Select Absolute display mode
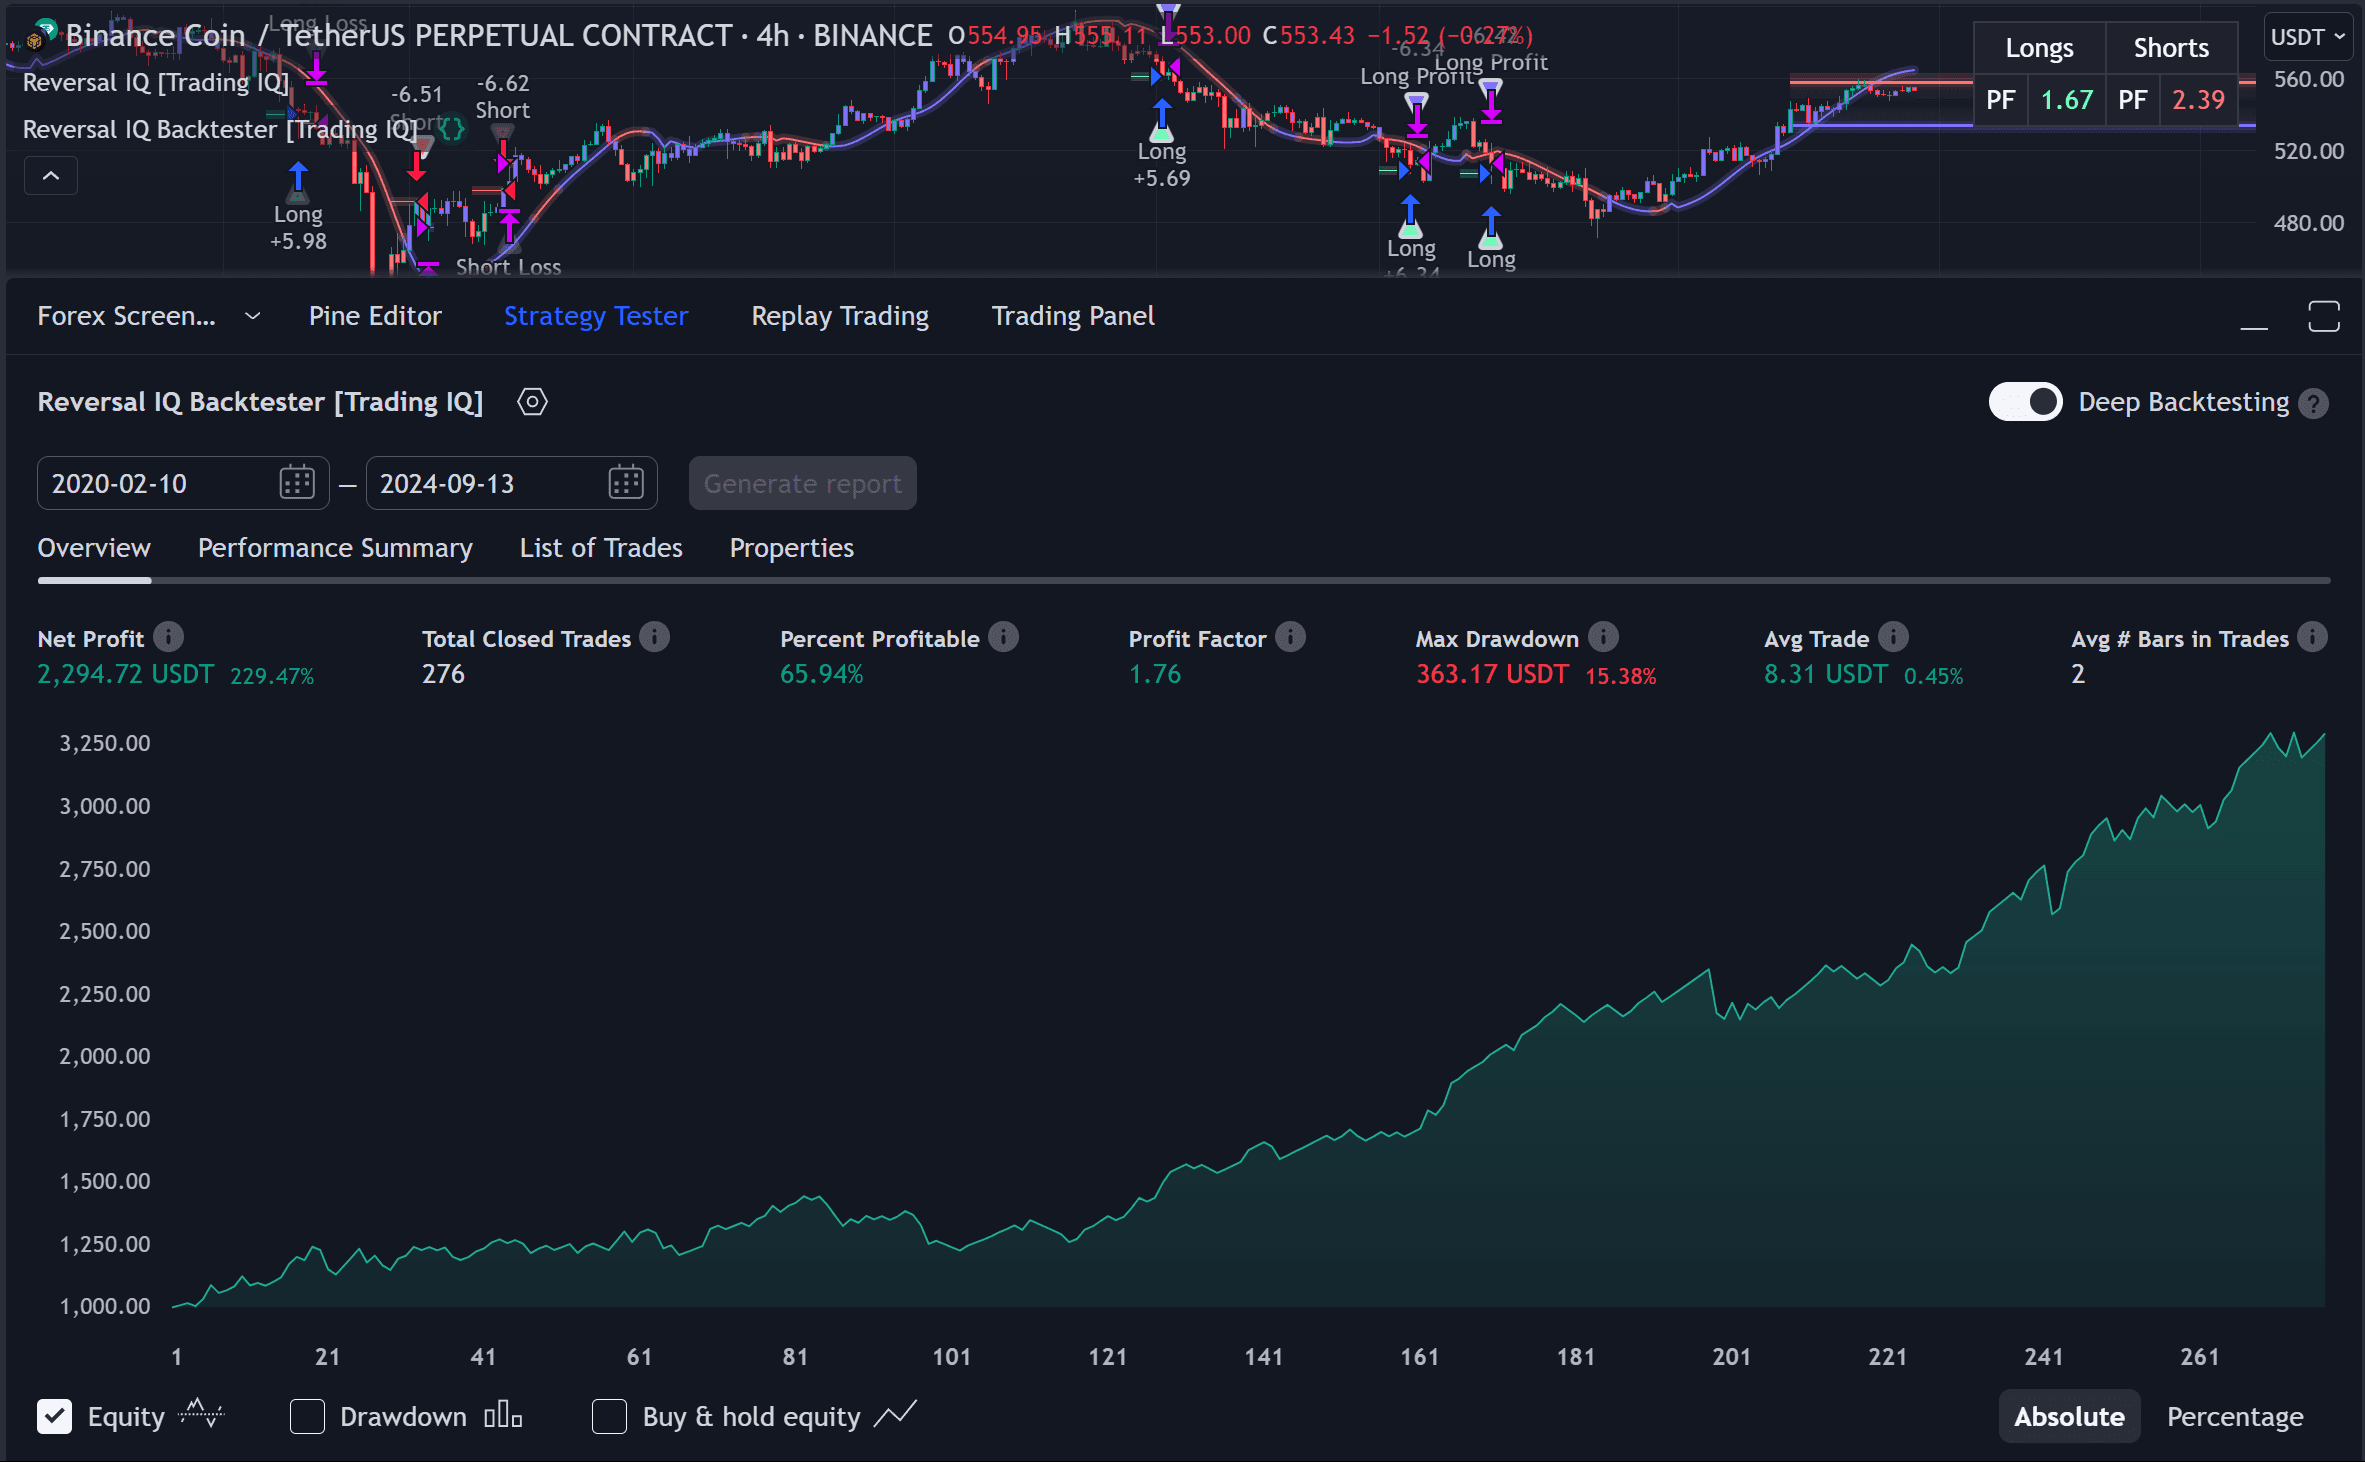This screenshot has width=2365, height=1462. point(2069,1416)
